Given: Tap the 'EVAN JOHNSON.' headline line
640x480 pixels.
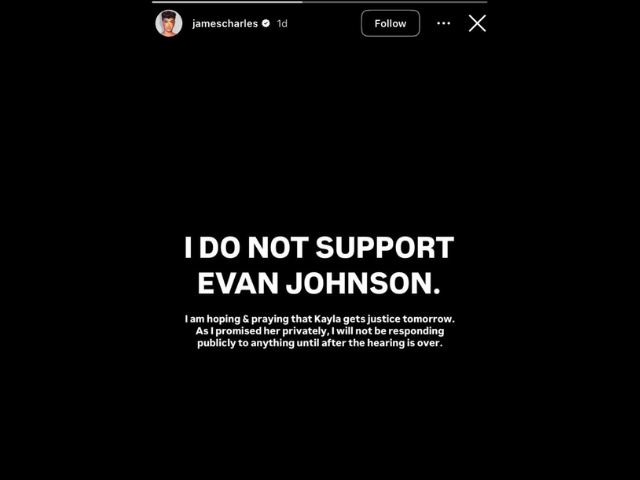Looking at the screenshot, I should click(x=319, y=283).
